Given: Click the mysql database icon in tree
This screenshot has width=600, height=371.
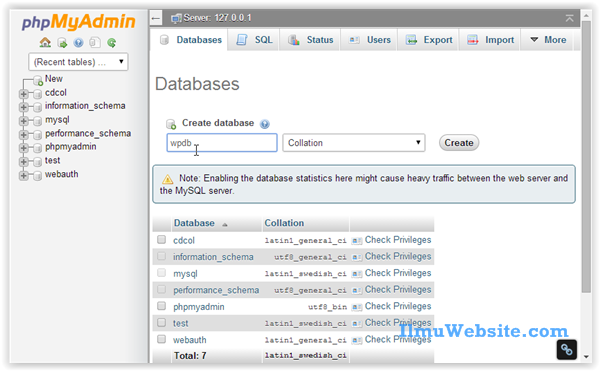Looking at the screenshot, I should click(38, 121).
